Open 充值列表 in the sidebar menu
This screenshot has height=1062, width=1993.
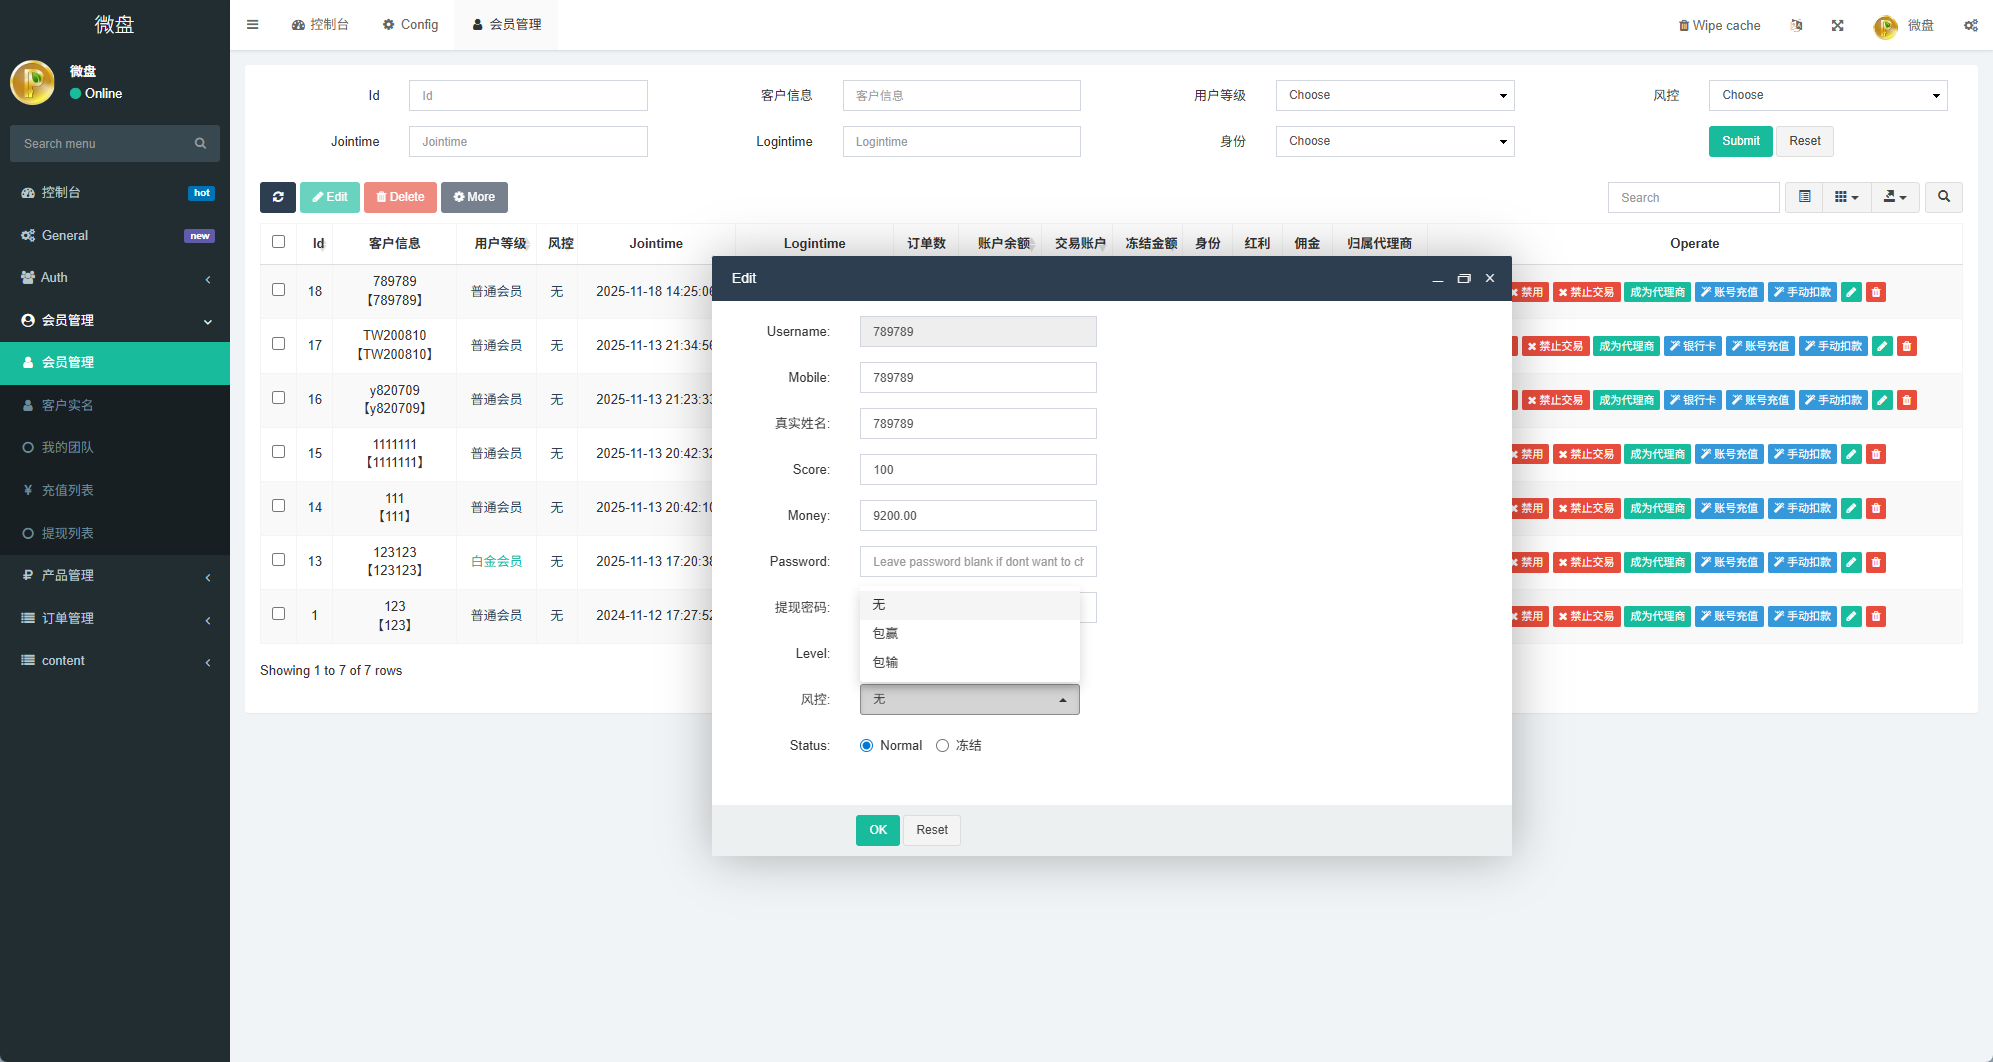[x=68, y=491]
